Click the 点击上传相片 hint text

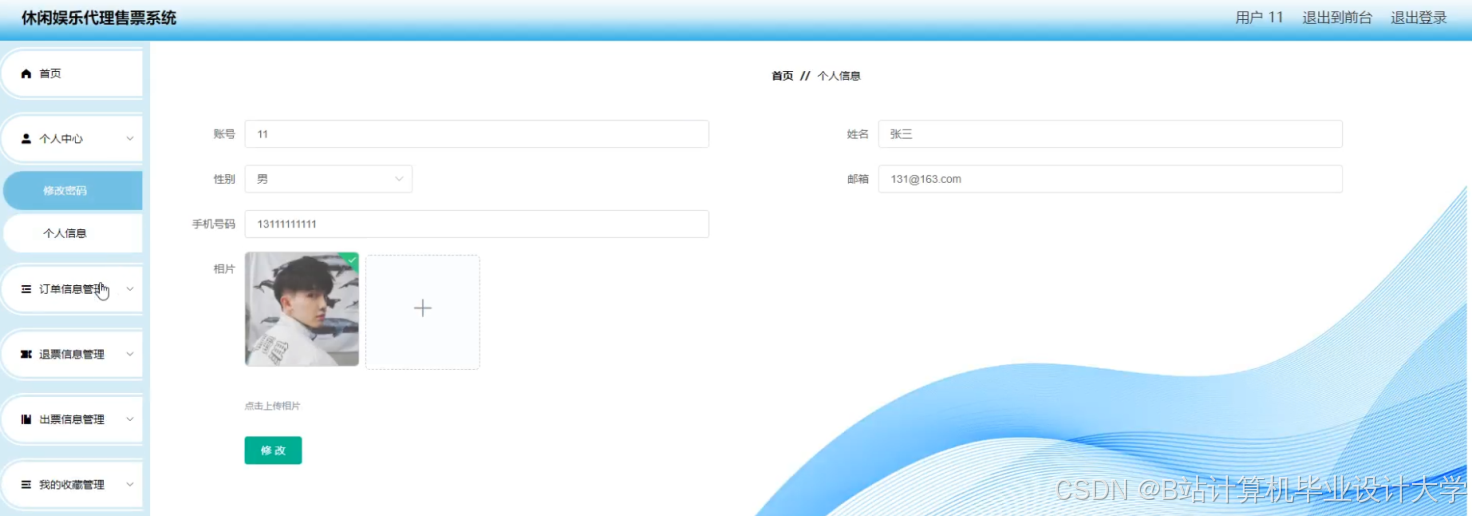272,406
